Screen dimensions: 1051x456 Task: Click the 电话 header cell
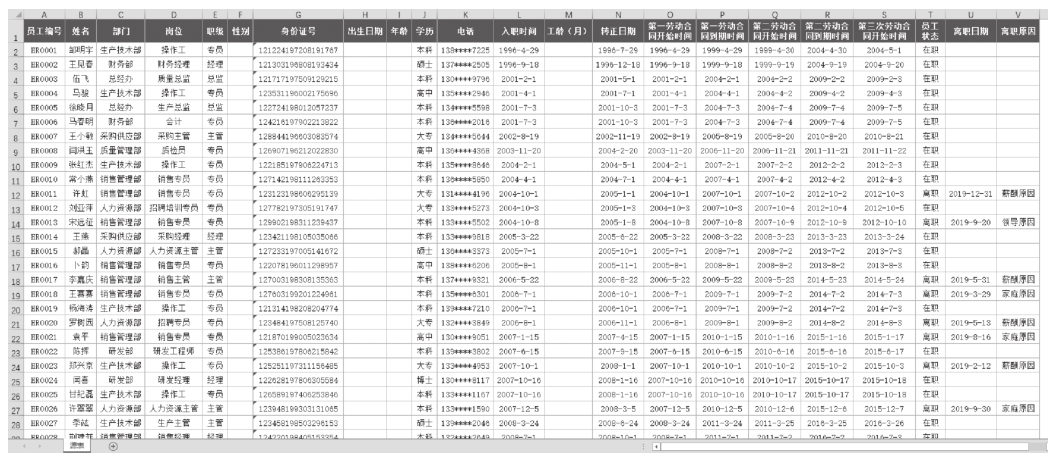pyautogui.click(x=465, y=32)
